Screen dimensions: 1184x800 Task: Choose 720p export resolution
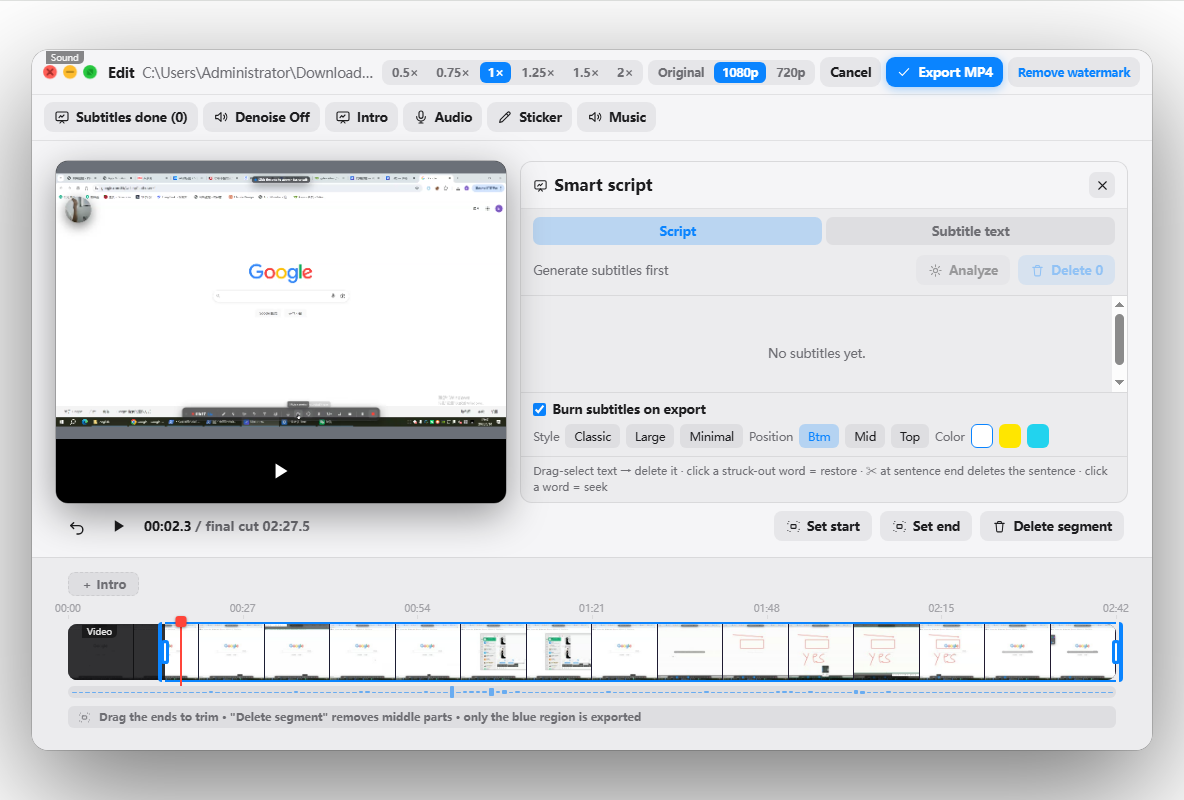[x=791, y=73]
